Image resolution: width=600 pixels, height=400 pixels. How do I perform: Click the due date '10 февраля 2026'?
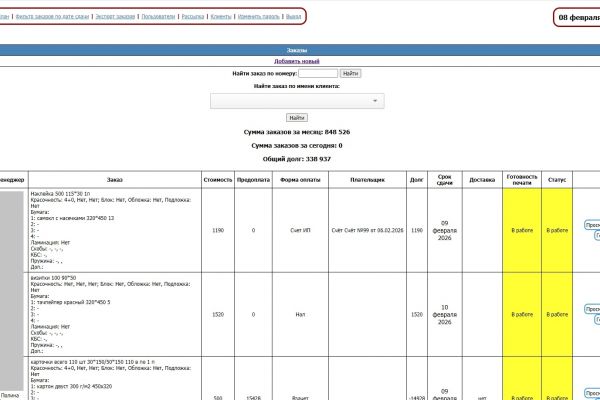tap(445, 315)
